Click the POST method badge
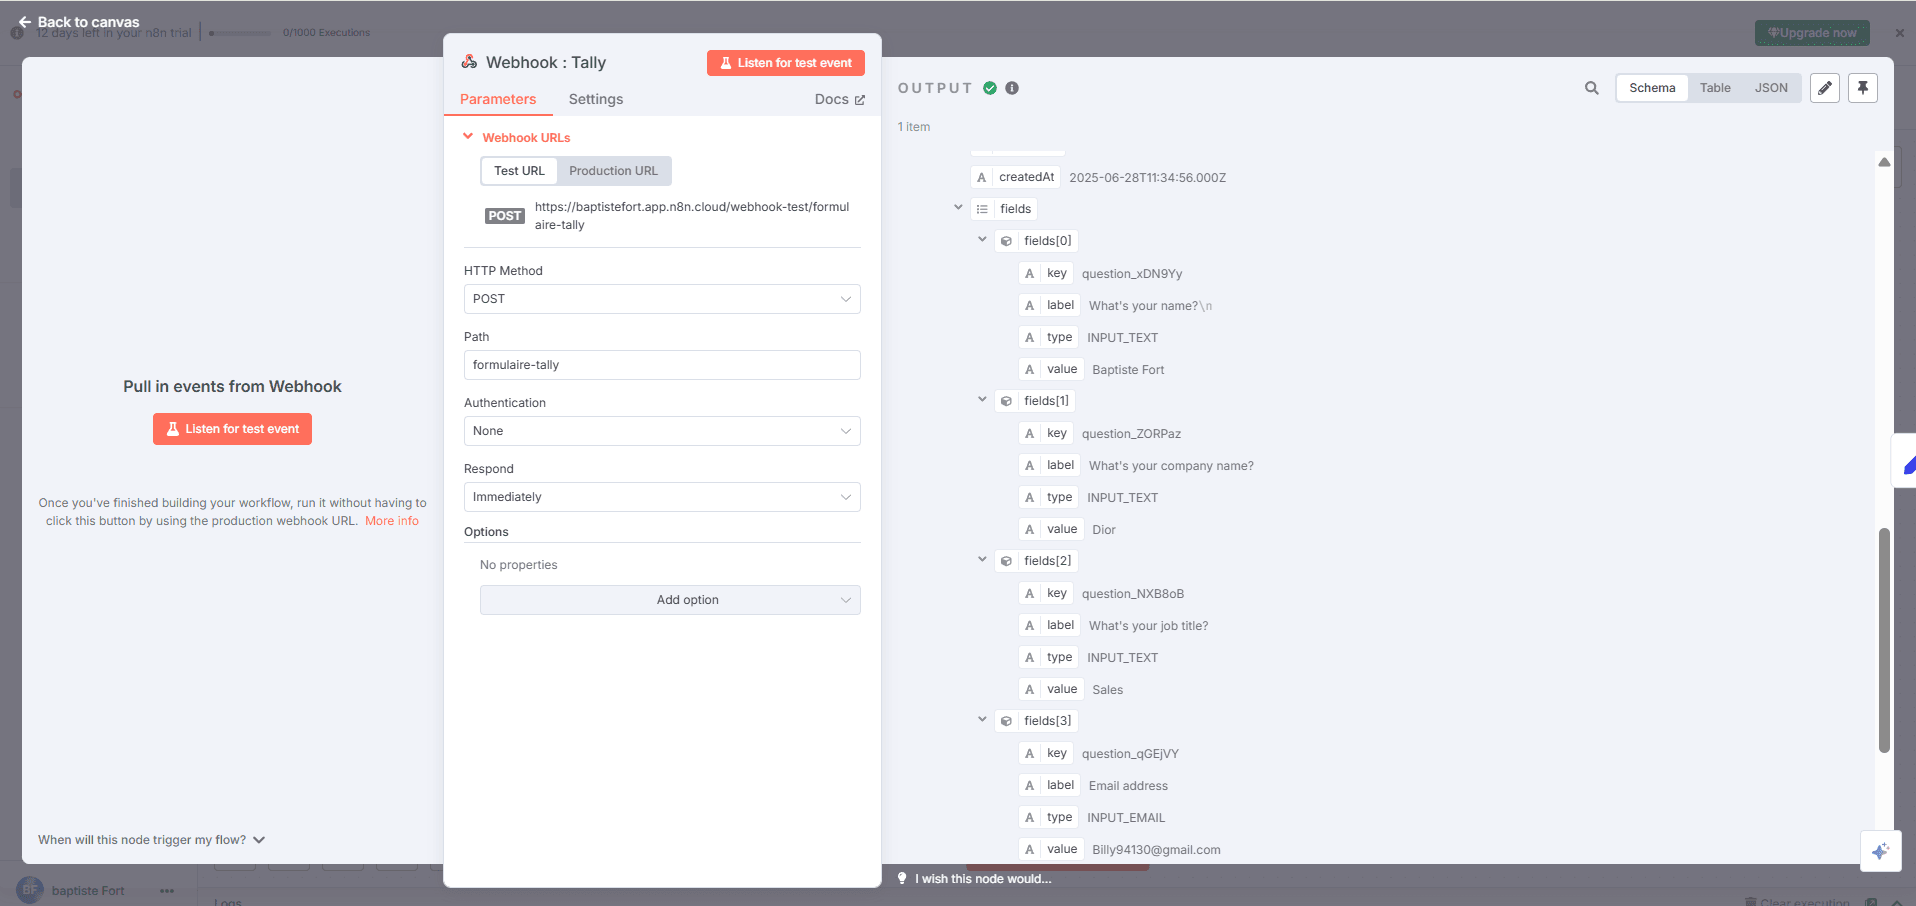Screen dimensions: 1916x906 coord(504,216)
